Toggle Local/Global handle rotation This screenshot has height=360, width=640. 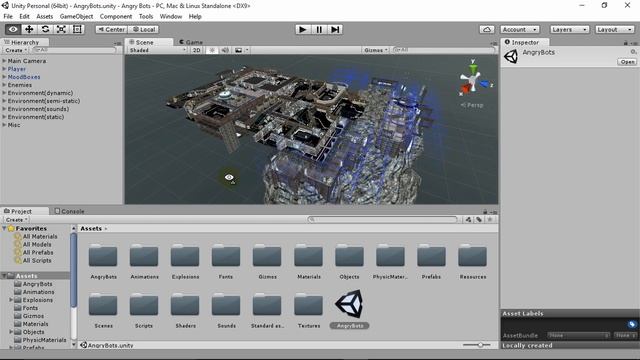point(144,29)
